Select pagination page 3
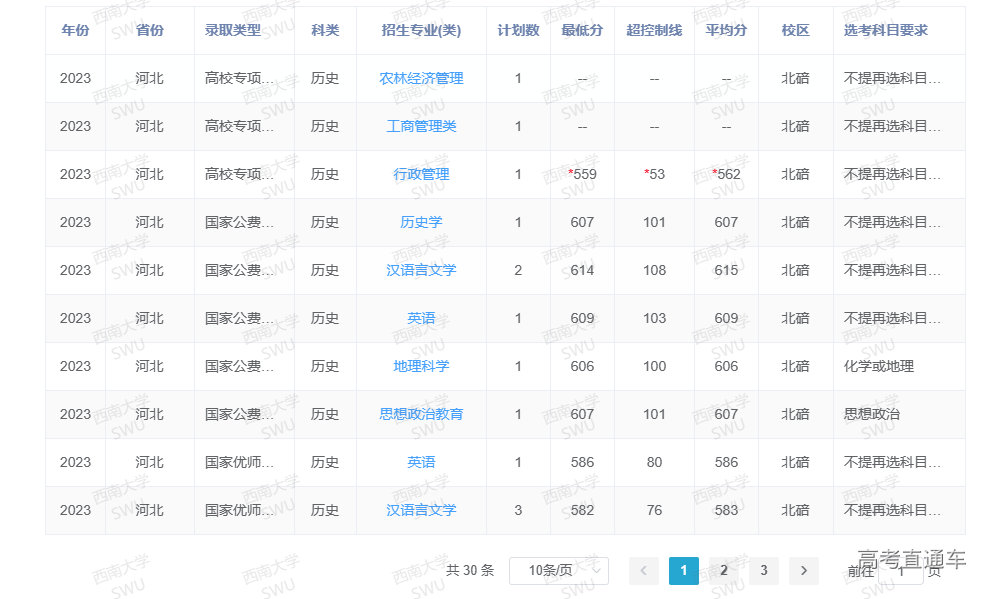 (x=764, y=571)
